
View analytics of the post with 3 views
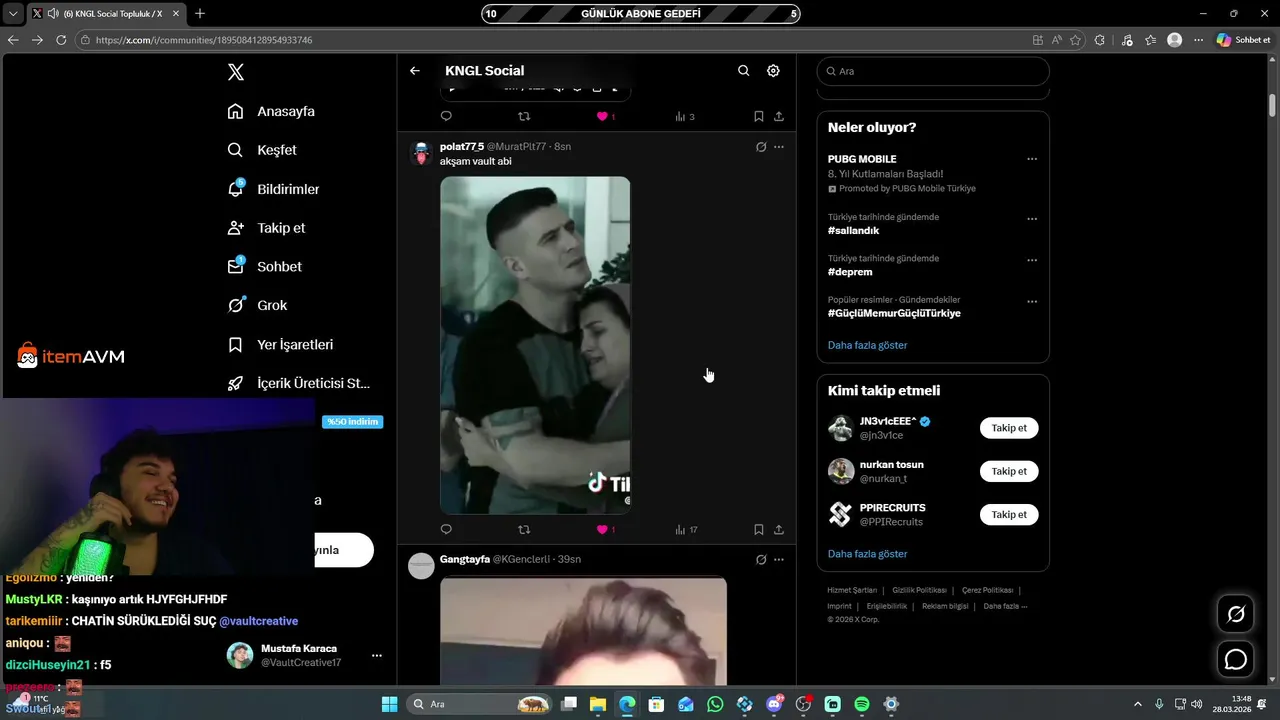coord(685,117)
